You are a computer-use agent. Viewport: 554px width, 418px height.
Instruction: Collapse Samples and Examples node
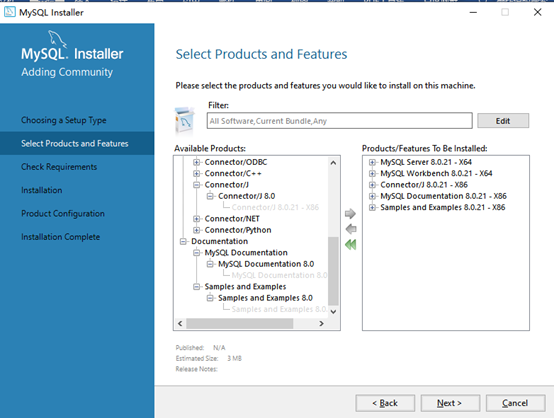click(196, 287)
